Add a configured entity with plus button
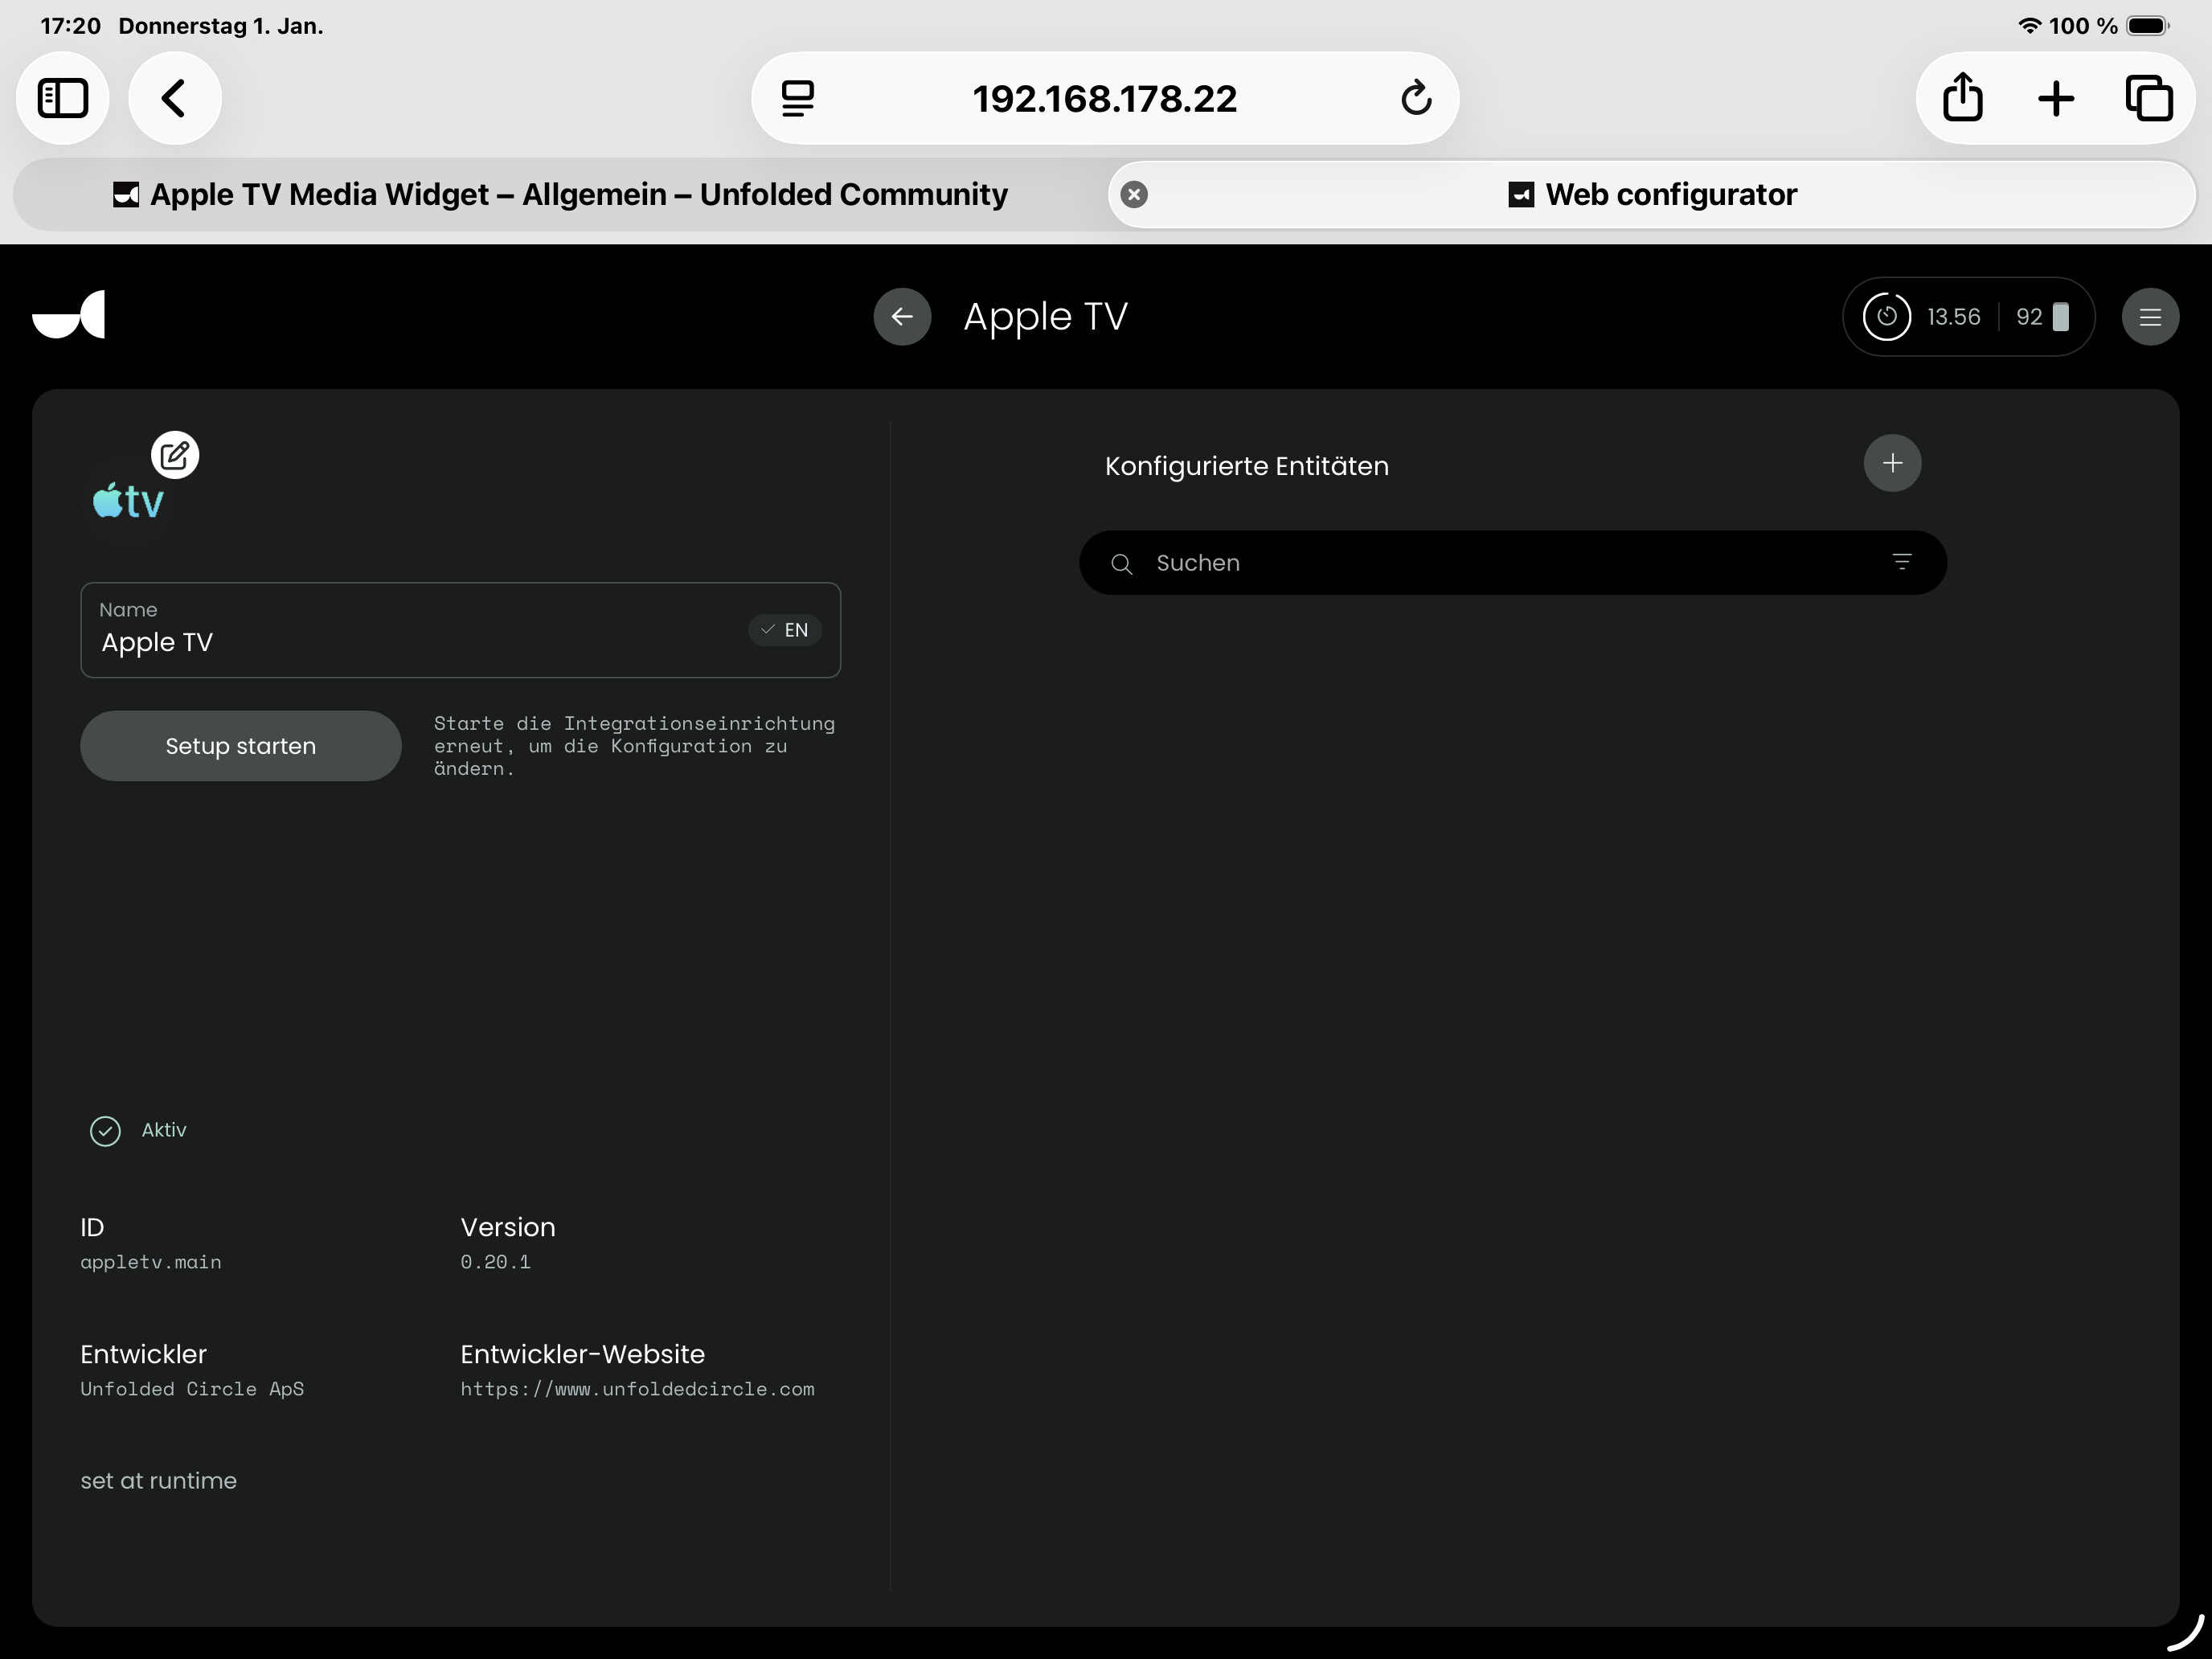The width and height of the screenshot is (2212, 1659). pos(1892,463)
